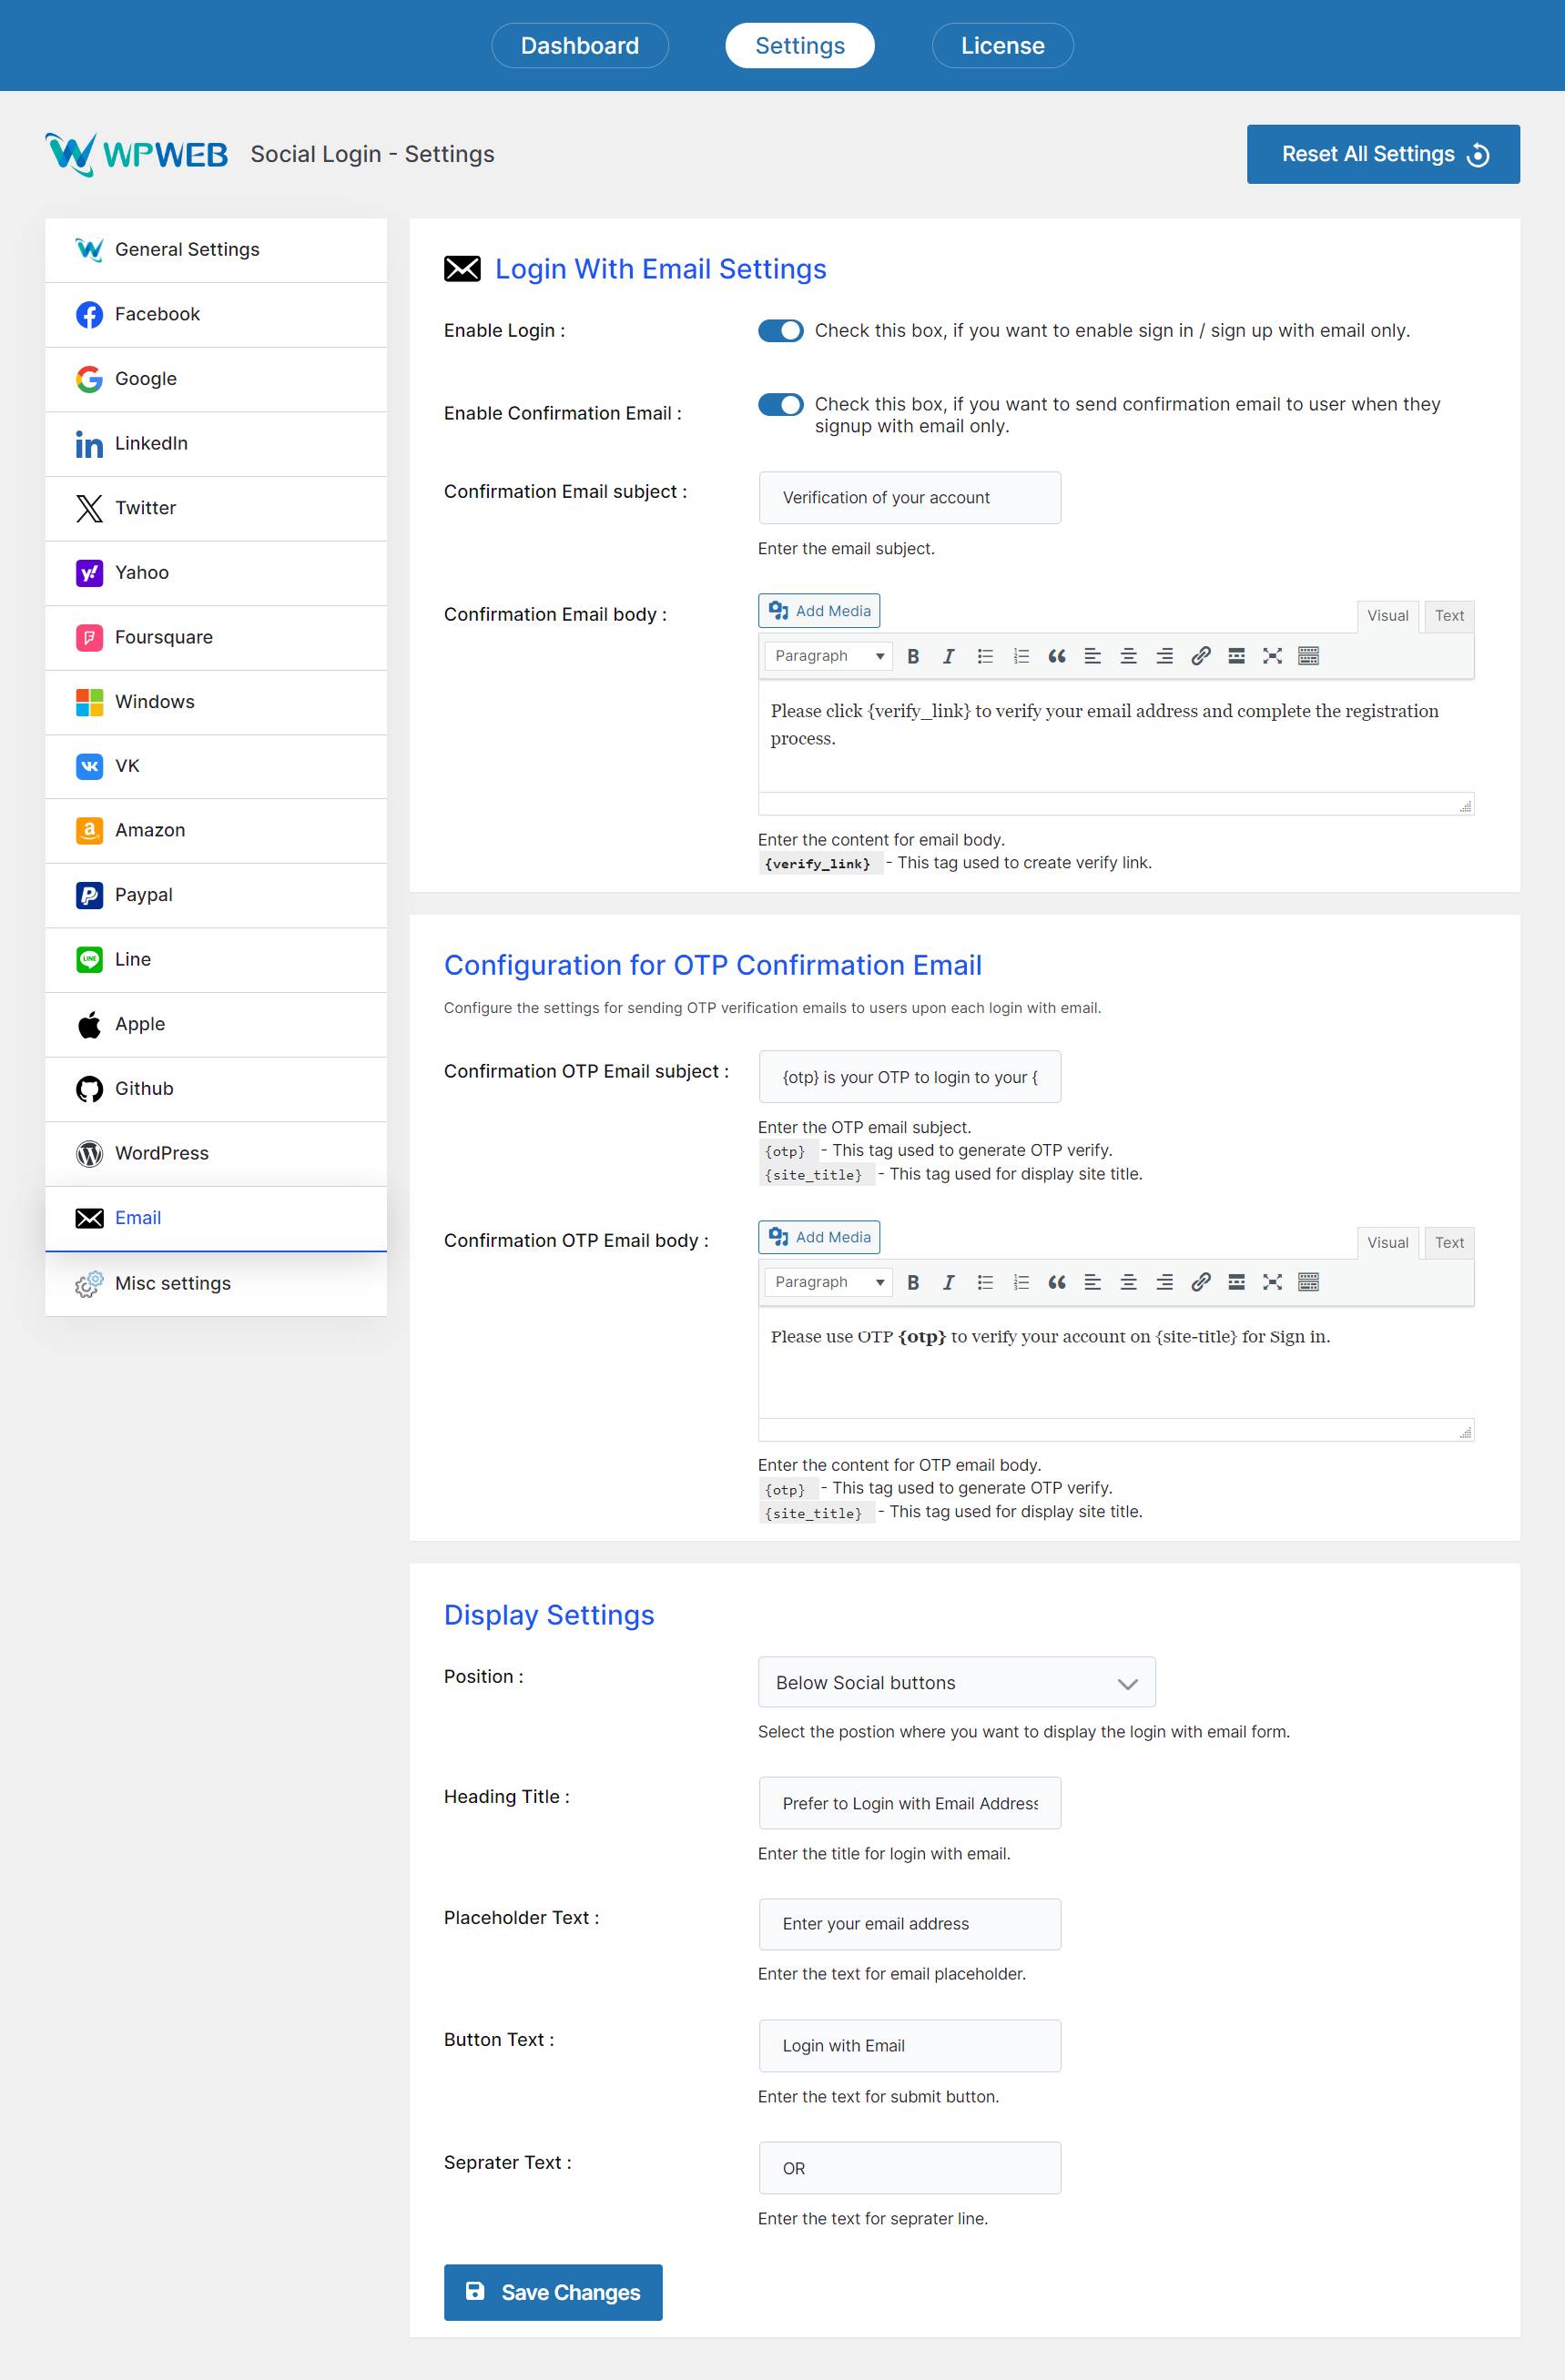The image size is (1565, 2380).
Task: Click Reset All Settings button
Action: 1383,154
